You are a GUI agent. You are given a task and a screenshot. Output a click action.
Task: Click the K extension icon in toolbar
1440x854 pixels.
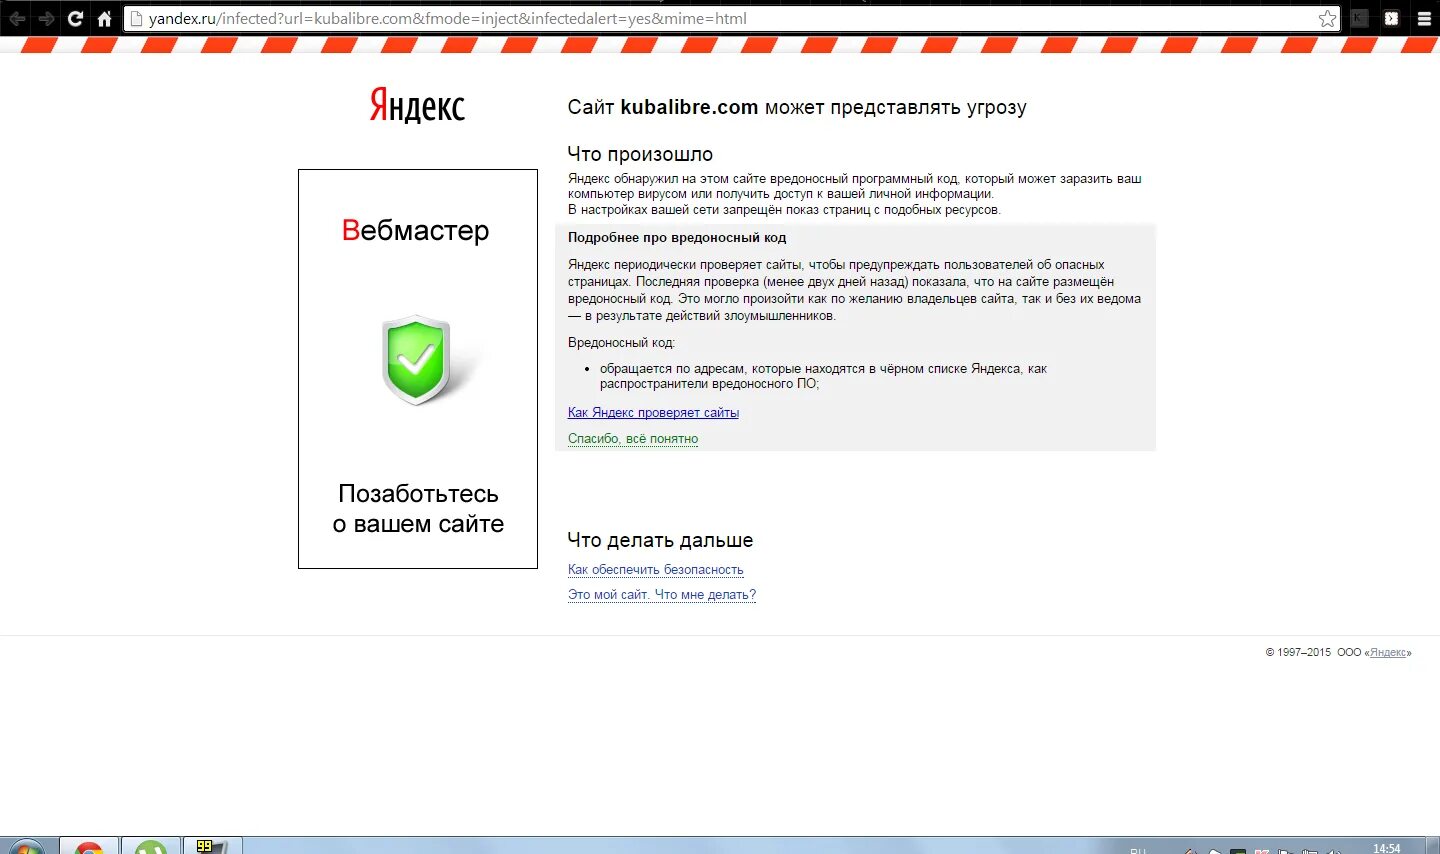coord(1359,18)
